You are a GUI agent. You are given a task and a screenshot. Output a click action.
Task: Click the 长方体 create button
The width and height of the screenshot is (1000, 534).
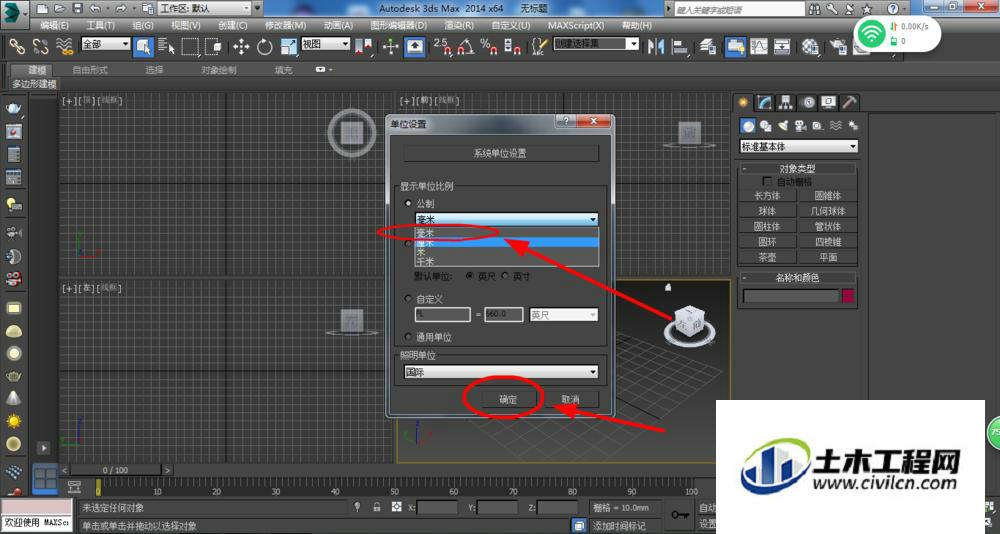tap(767, 196)
